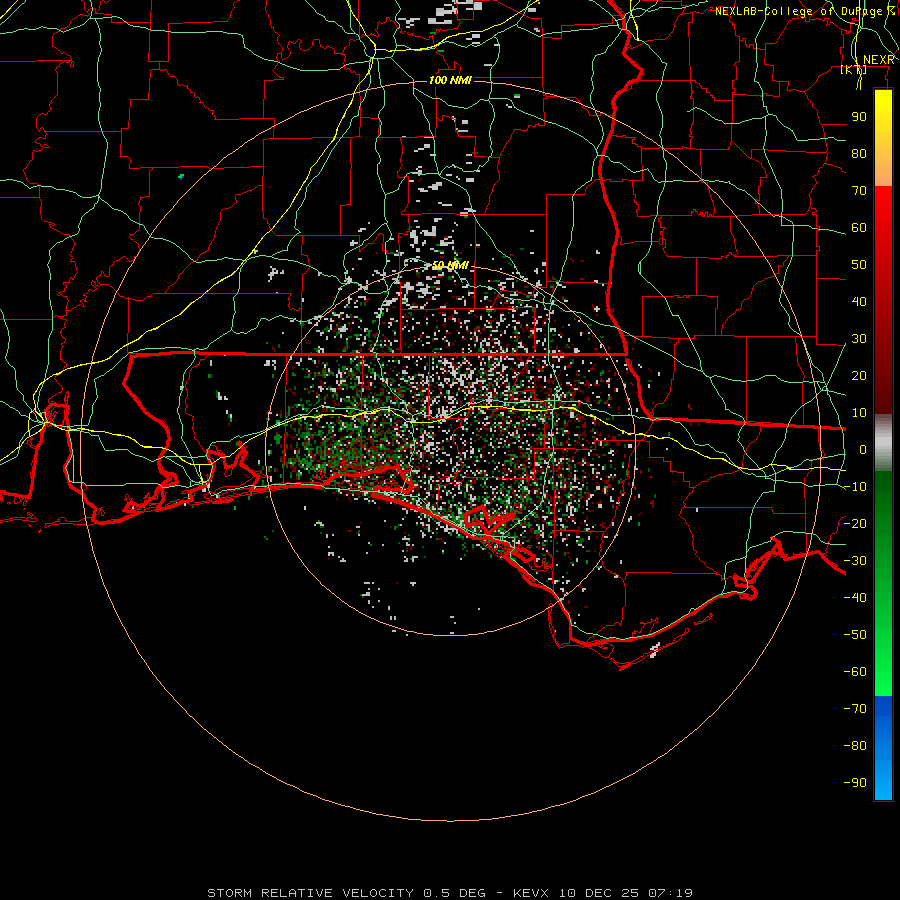Click the 30 value on the velocity scale
Viewport: 900px width, 900px height.
click(x=859, y=339)
